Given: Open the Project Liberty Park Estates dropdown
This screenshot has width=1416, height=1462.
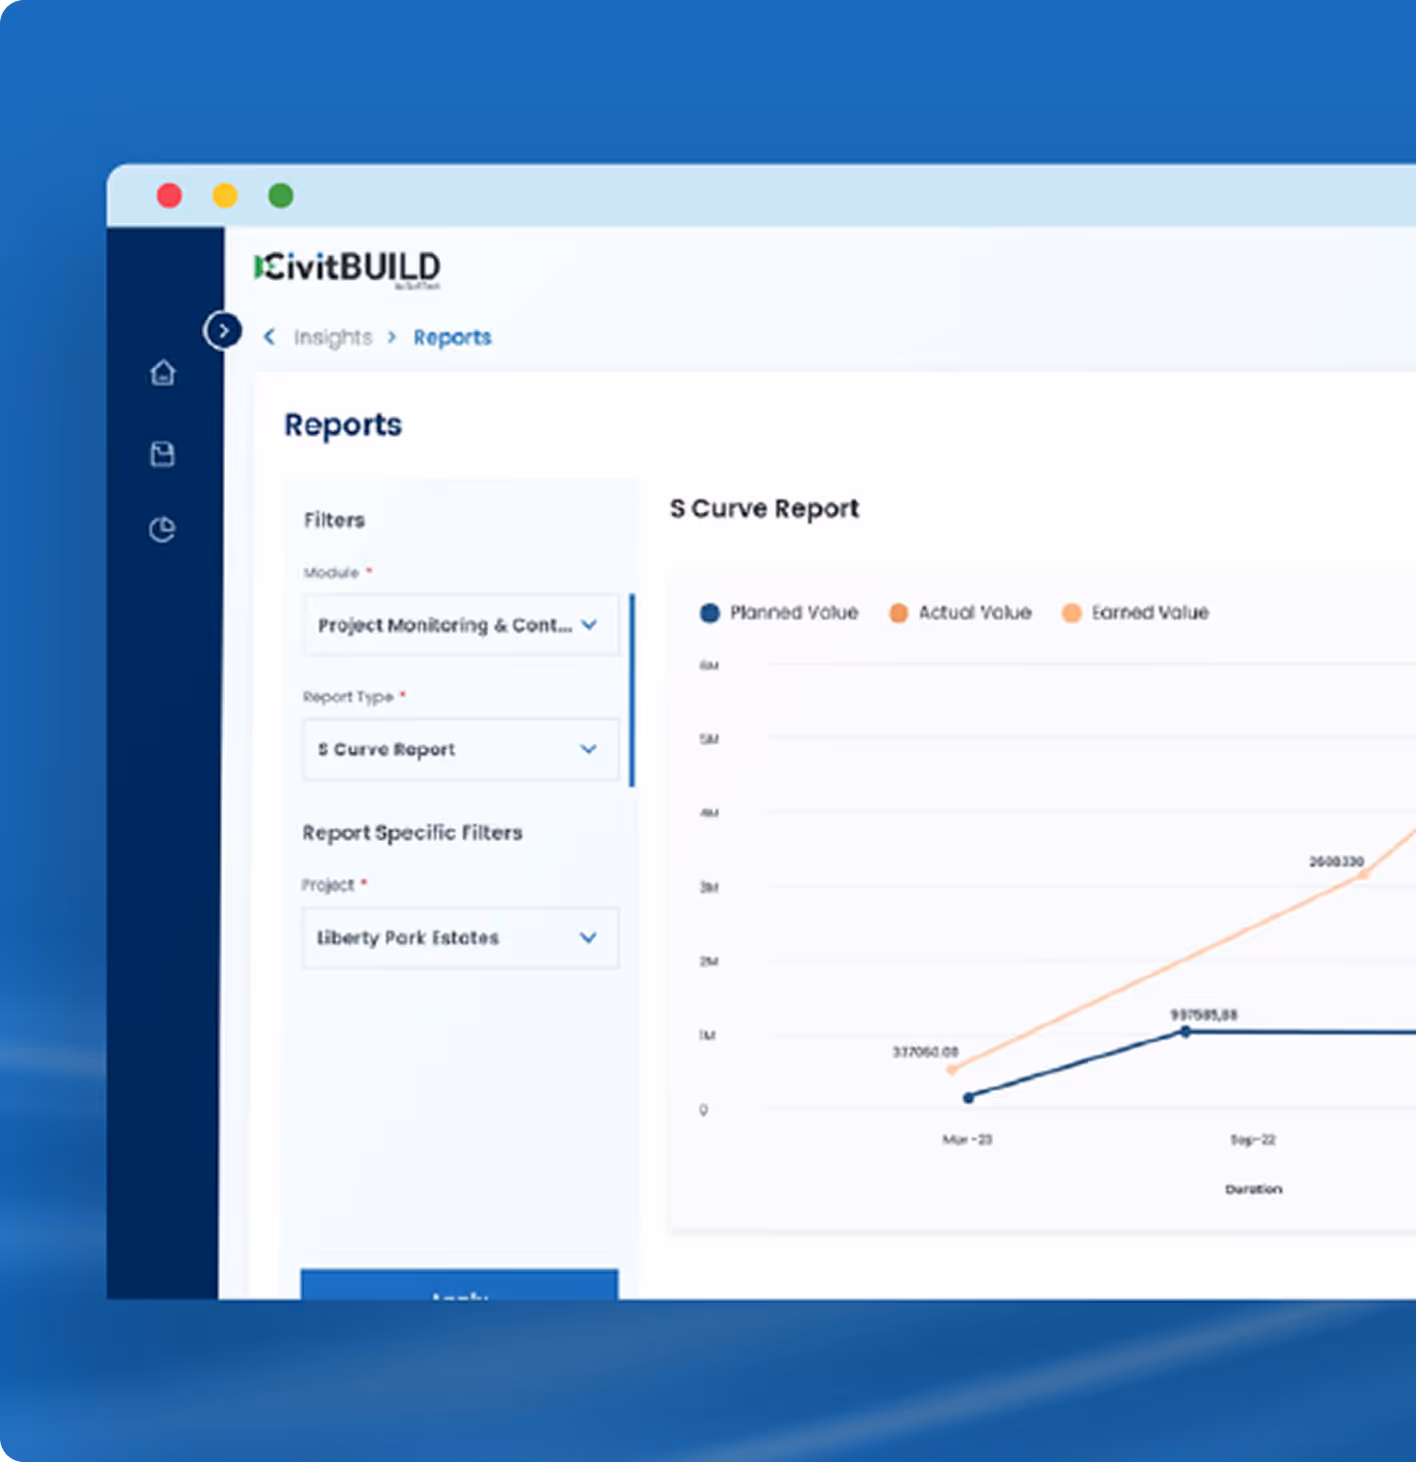Looking at the screenshot, I should tap(461, 937).
